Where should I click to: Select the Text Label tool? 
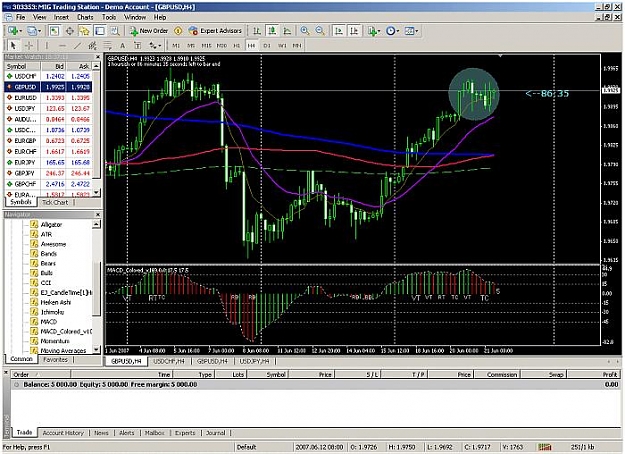point(138,45)
